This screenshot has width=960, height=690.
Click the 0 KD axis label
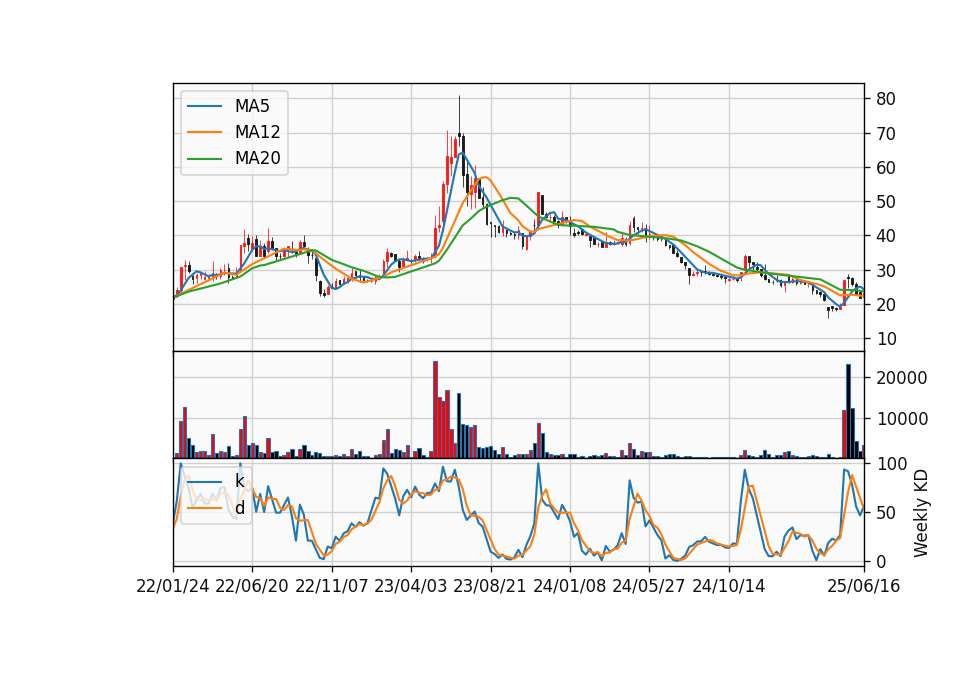pos(882,561)
